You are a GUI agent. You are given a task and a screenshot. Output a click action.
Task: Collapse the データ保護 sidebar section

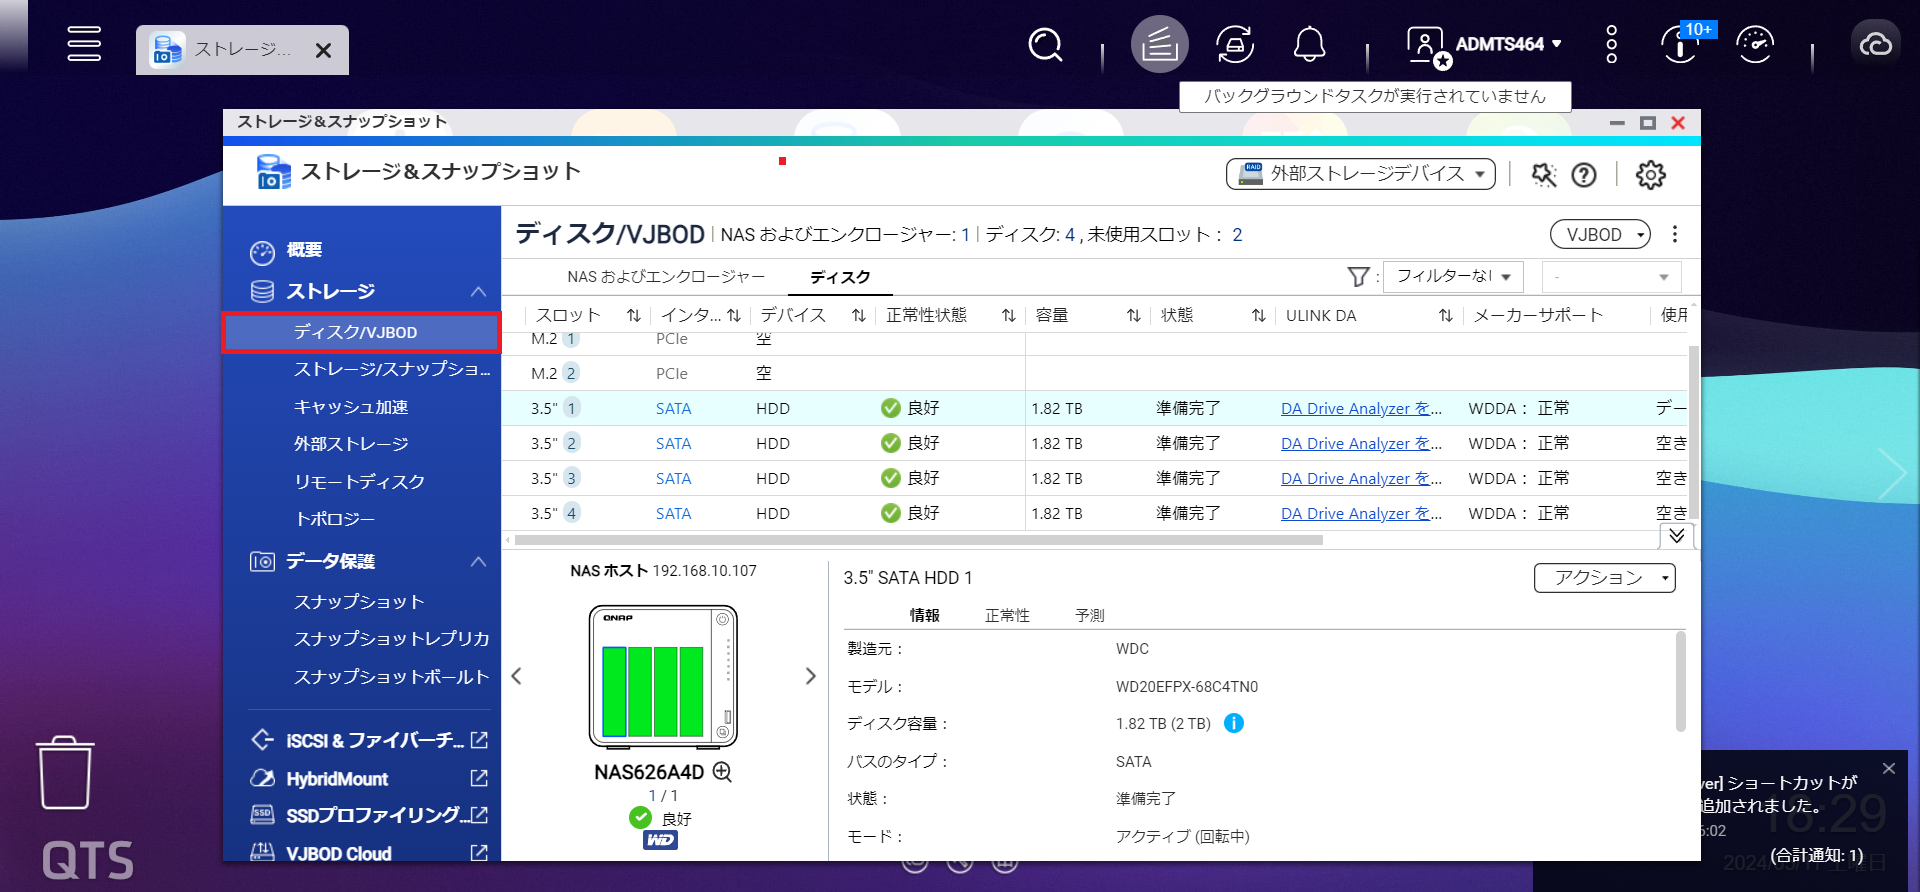[x=478, y=561]
